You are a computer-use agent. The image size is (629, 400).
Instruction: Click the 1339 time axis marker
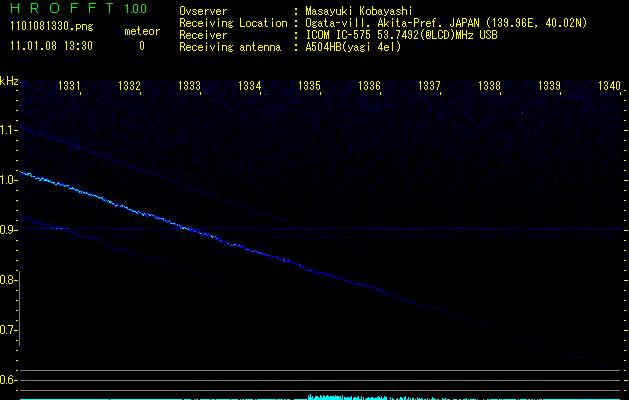pyautogui.click(x=549, y=86)
